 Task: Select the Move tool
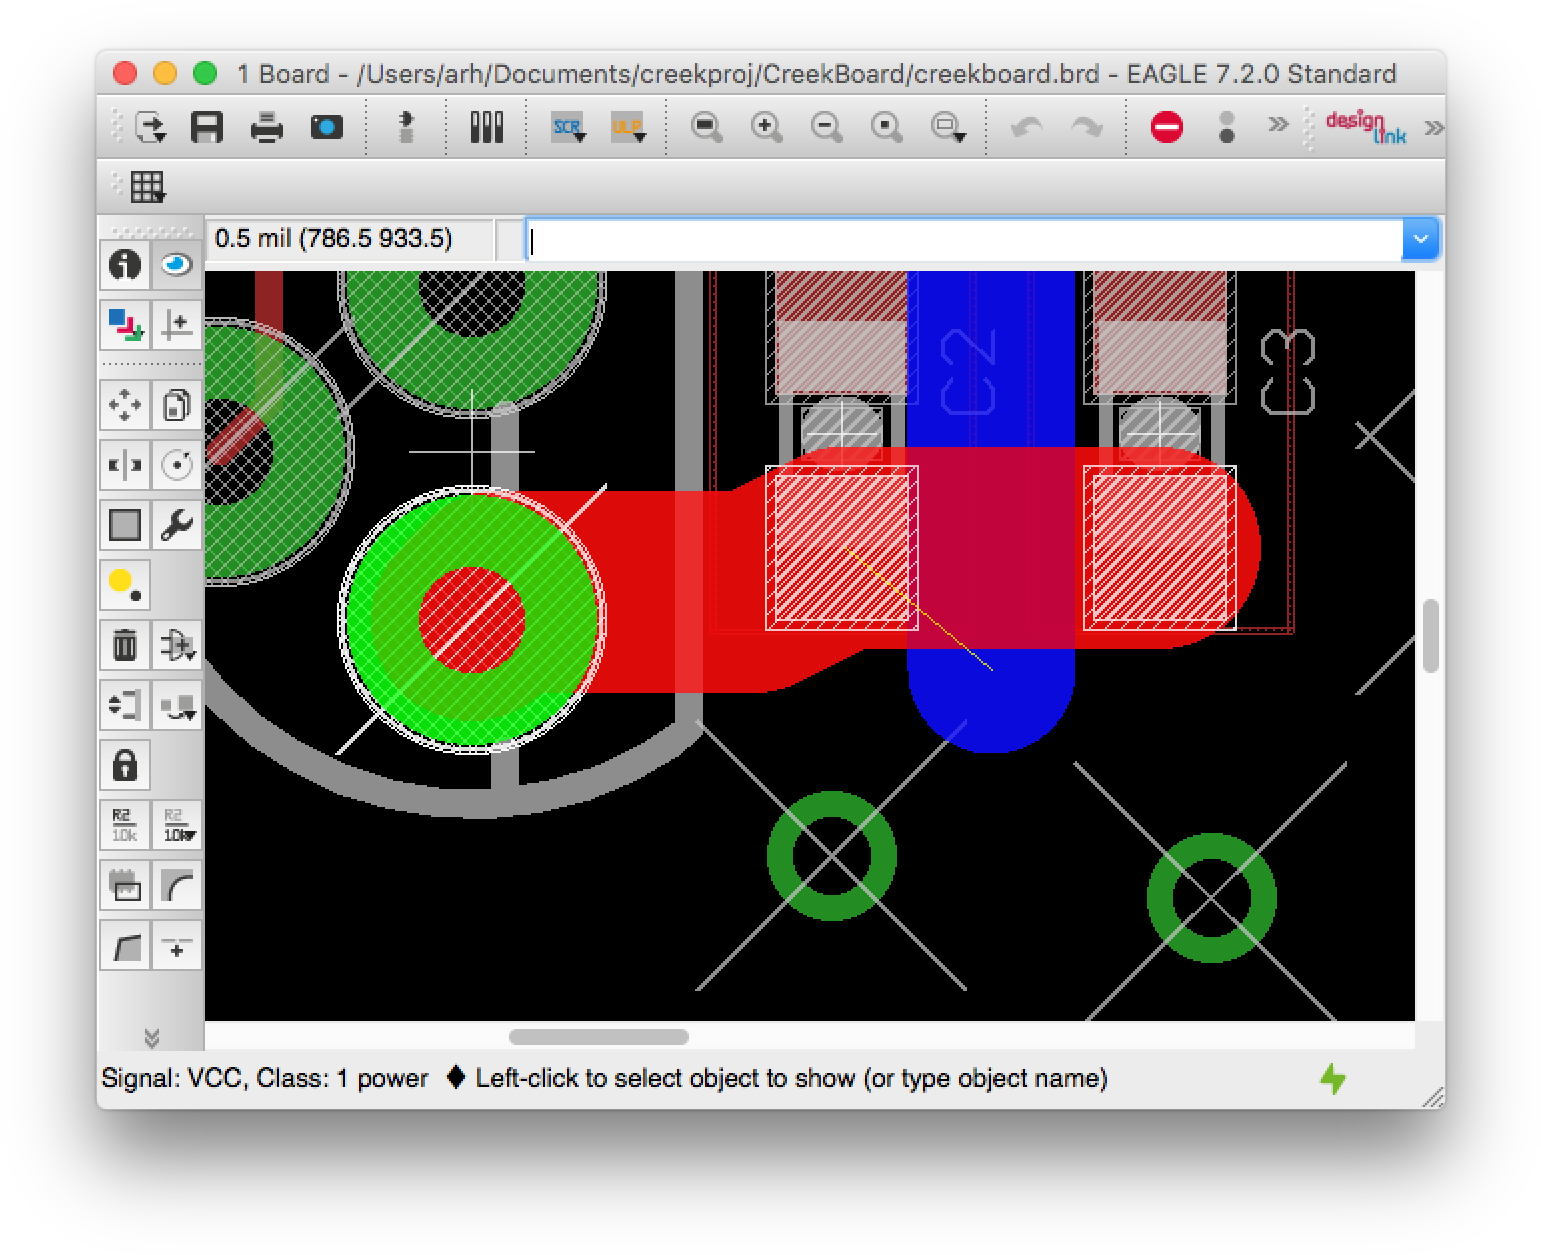coord(125,405)
